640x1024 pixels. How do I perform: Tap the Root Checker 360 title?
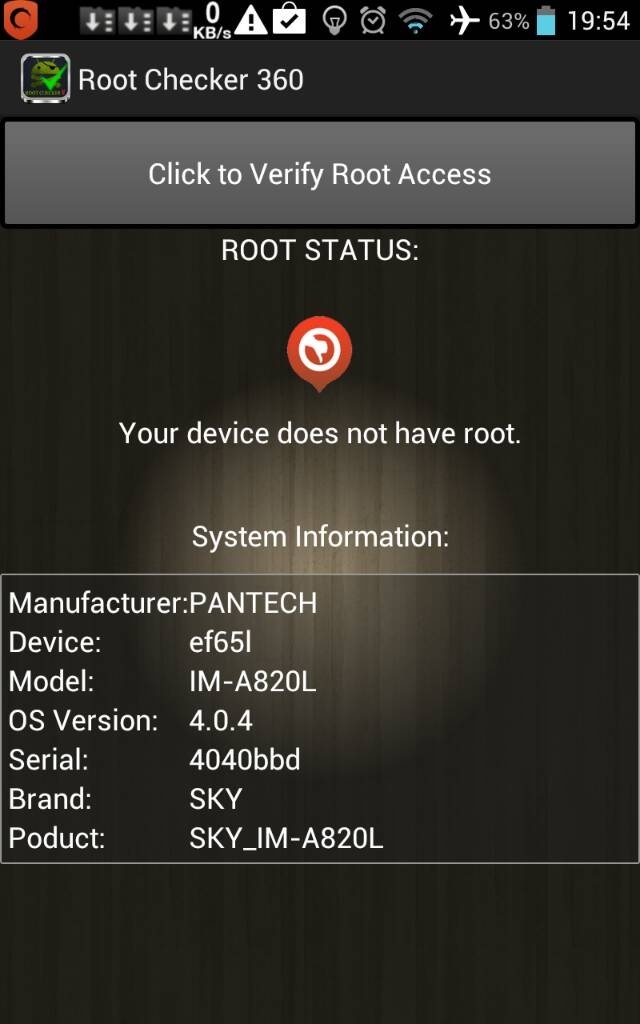click(x=191, y=80)
